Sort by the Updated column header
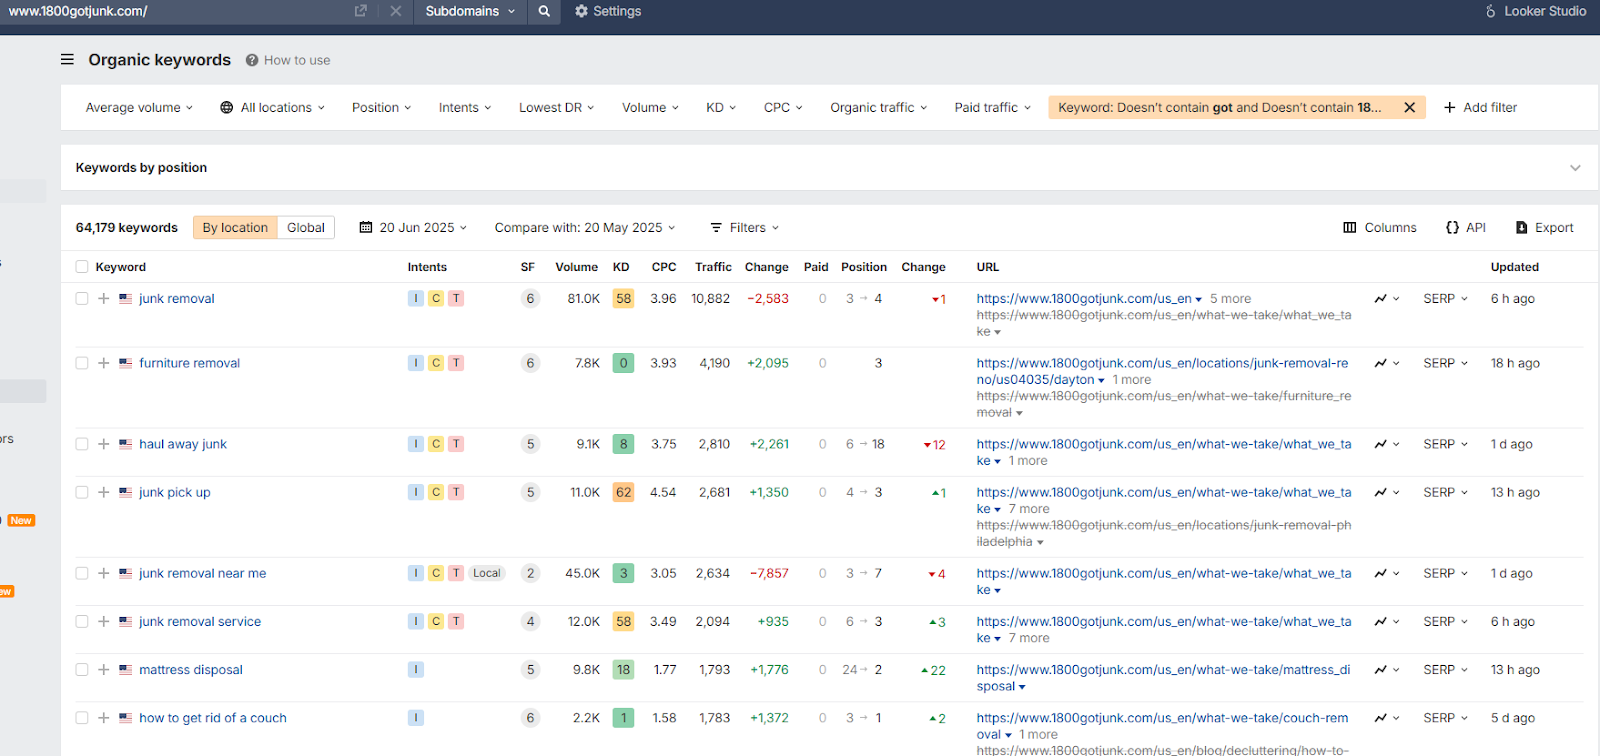 coord(1515,267)
